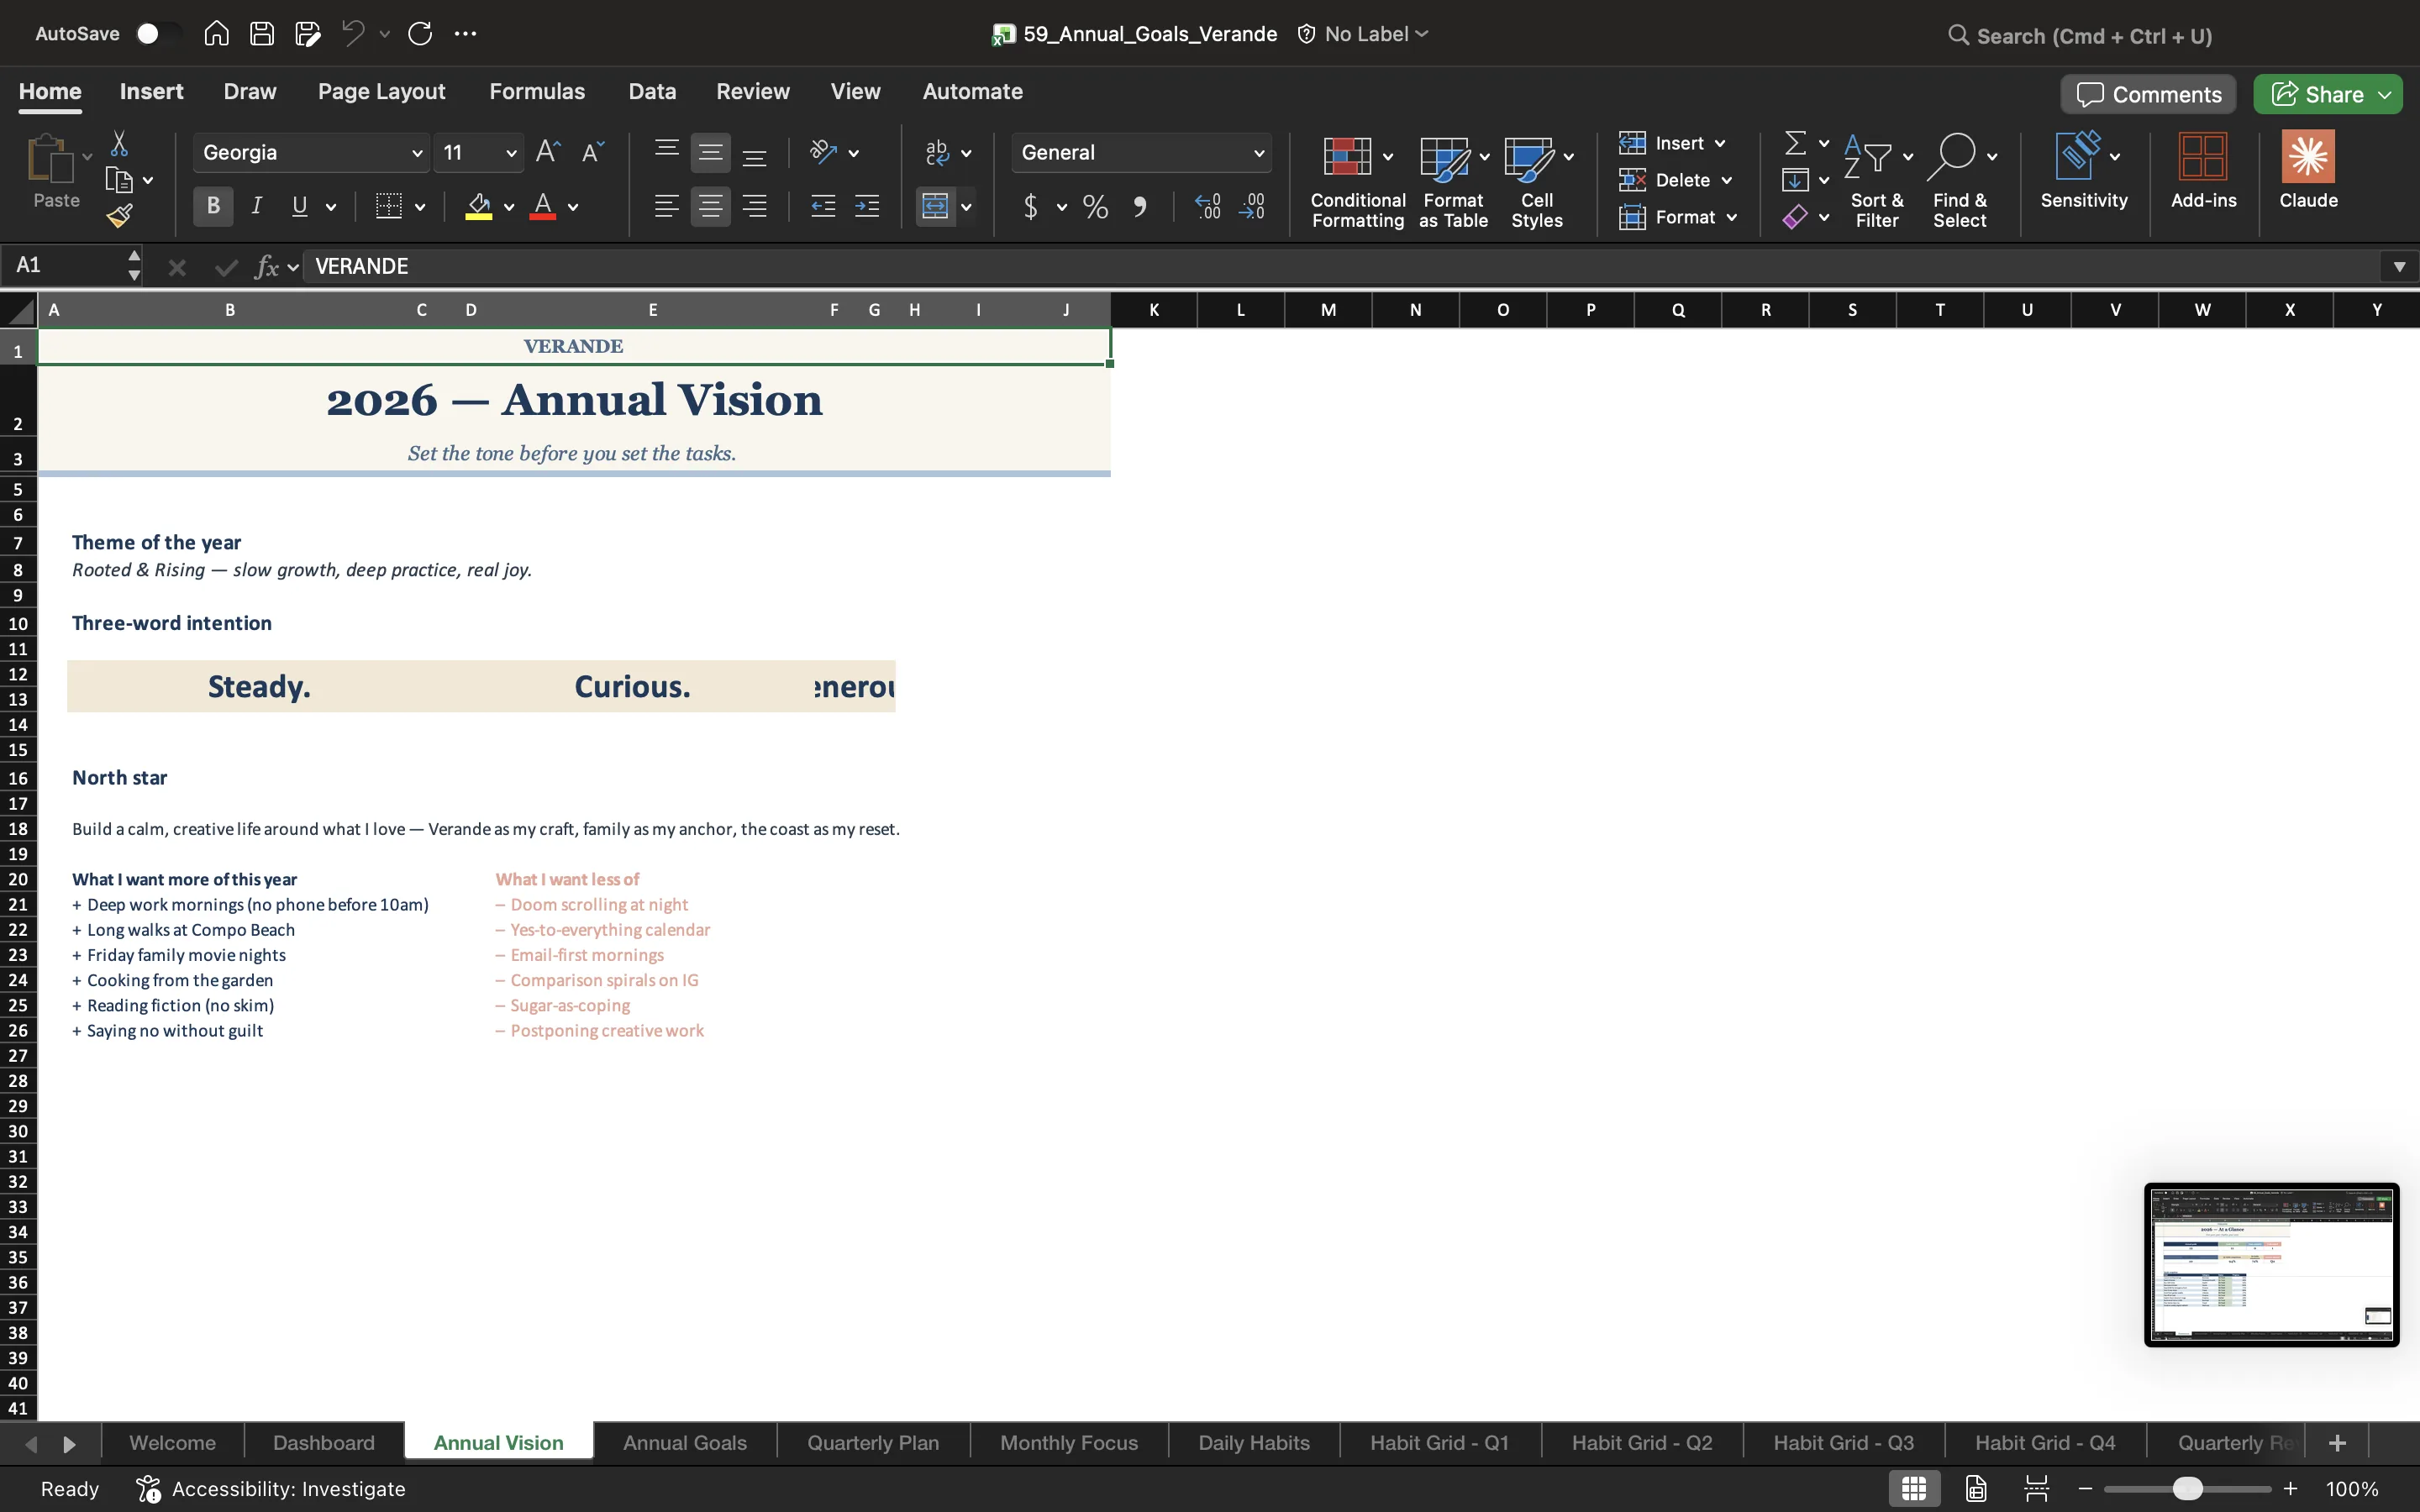Click the Cut scissors icon
This screenshot has height=1512, width=2420.
(119, 144)
